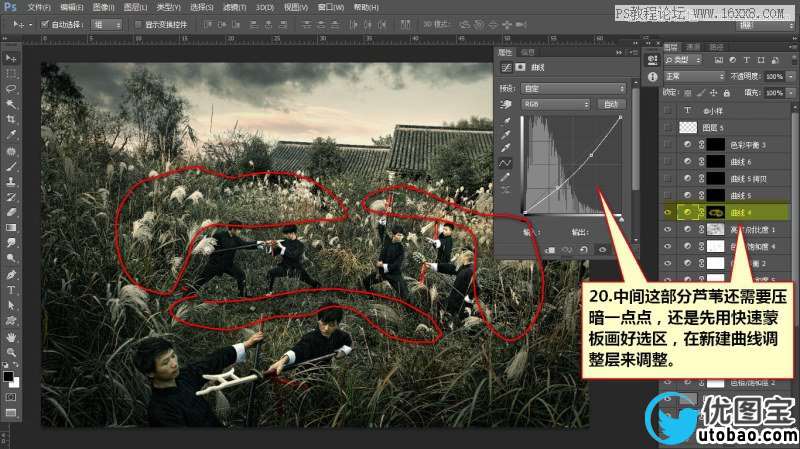Select the Hand tool

click(11, 337)
